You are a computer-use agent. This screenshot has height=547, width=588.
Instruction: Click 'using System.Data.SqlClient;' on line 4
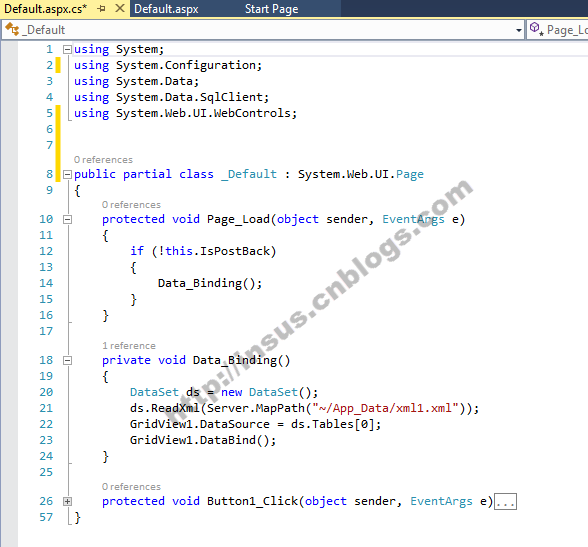(x=171, y=97)
